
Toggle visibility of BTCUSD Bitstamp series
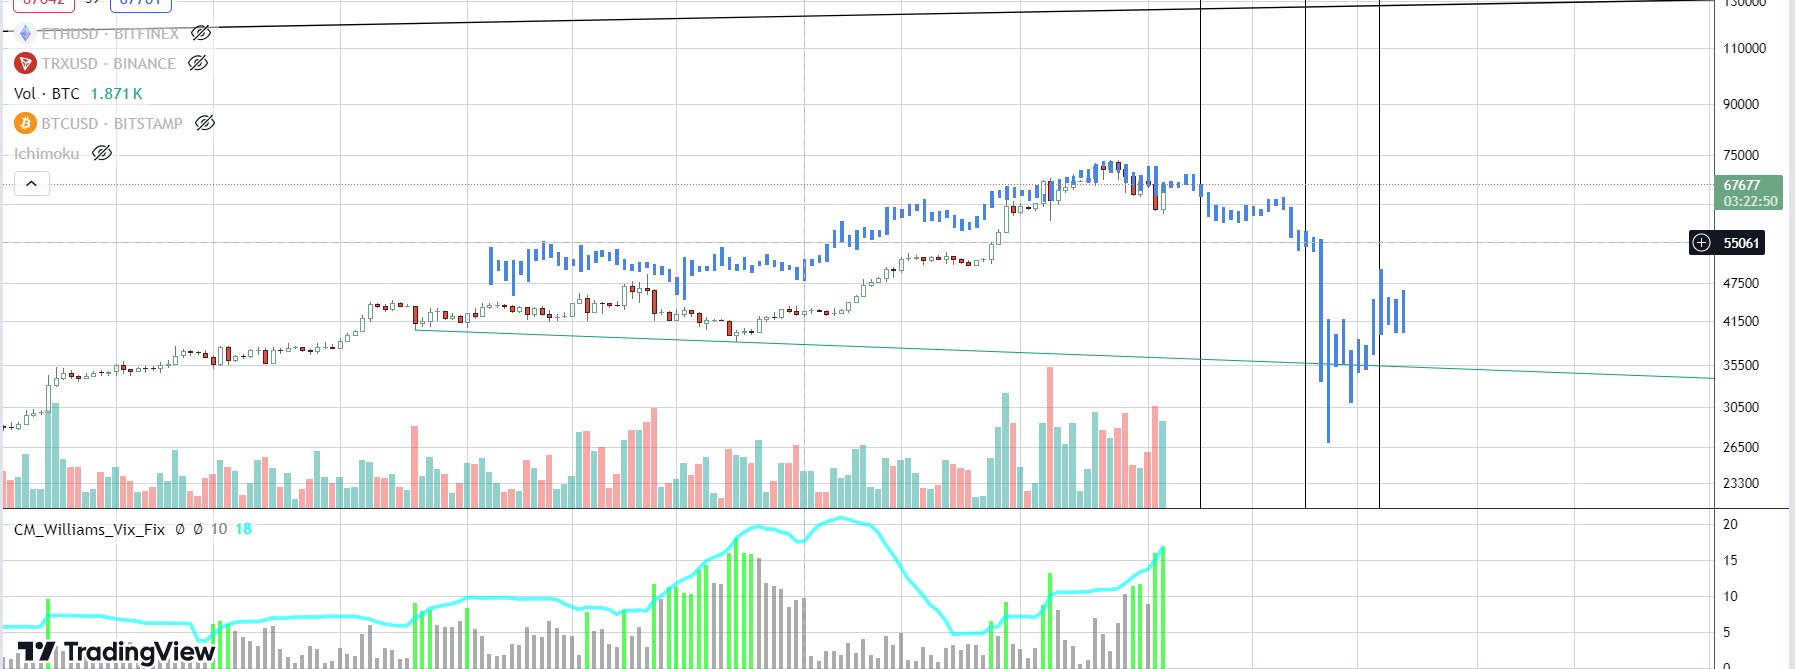coord(205,123)
